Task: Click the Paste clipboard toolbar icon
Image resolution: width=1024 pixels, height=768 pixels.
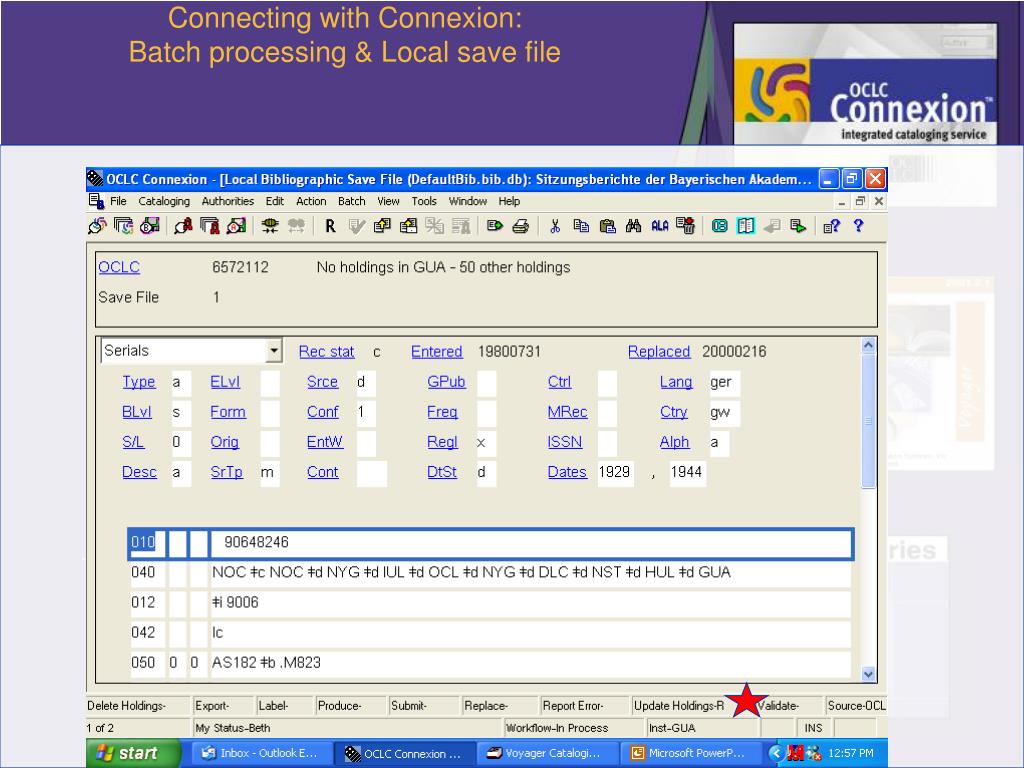Action: coord(607,226)
